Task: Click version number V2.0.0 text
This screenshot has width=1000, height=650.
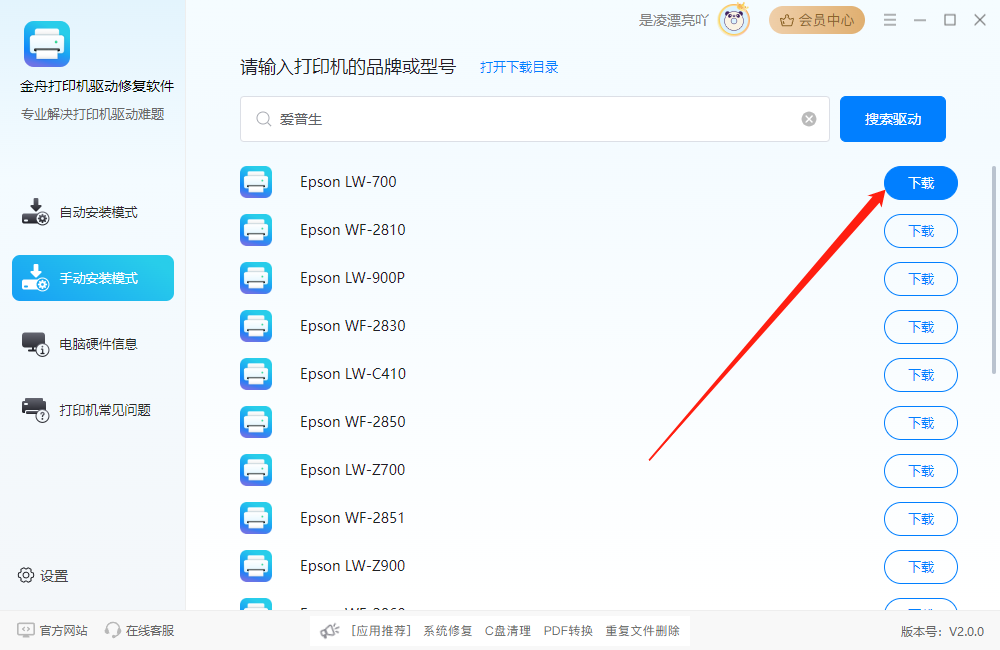Action: tap(942, 632)
